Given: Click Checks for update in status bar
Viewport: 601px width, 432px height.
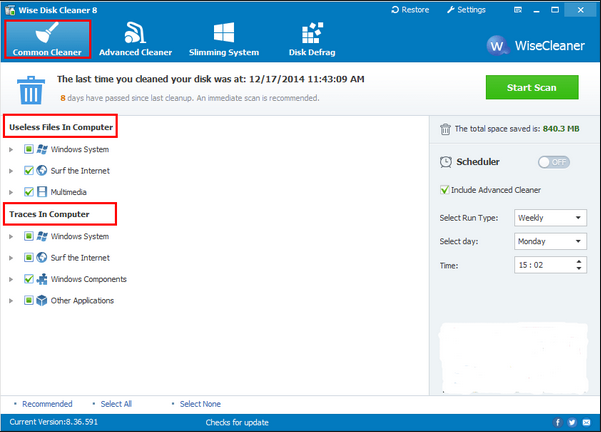Looking at the screenshot, I should click(237, 422).
